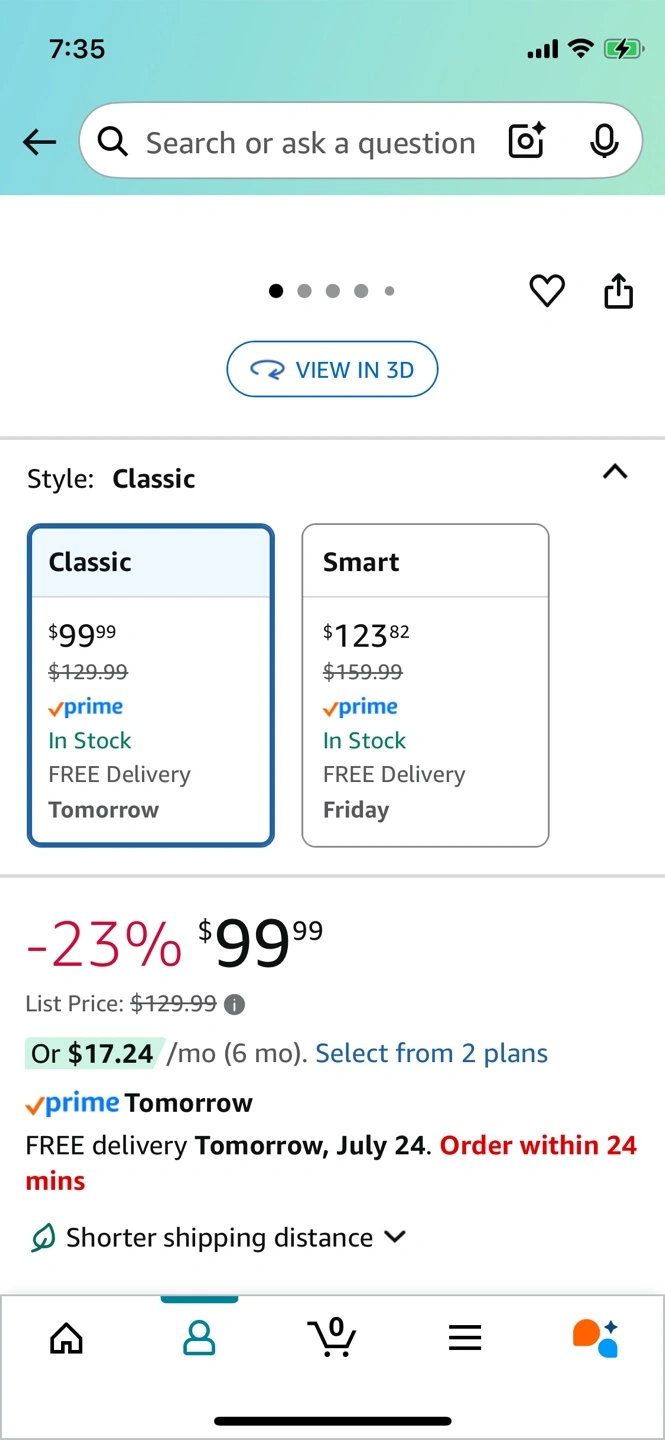Activate voice search microphone
665x1440 pixels.
point(604,142)
